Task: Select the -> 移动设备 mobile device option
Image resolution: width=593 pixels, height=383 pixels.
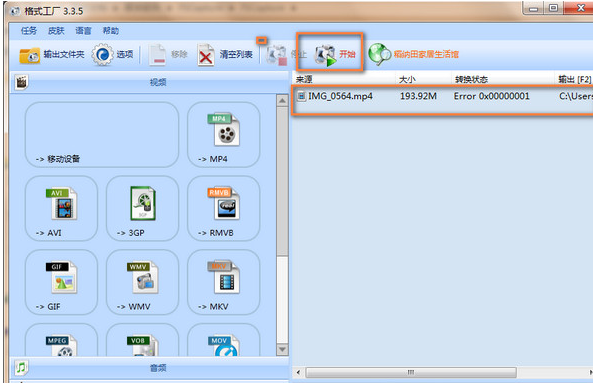Action: [102, 135]
